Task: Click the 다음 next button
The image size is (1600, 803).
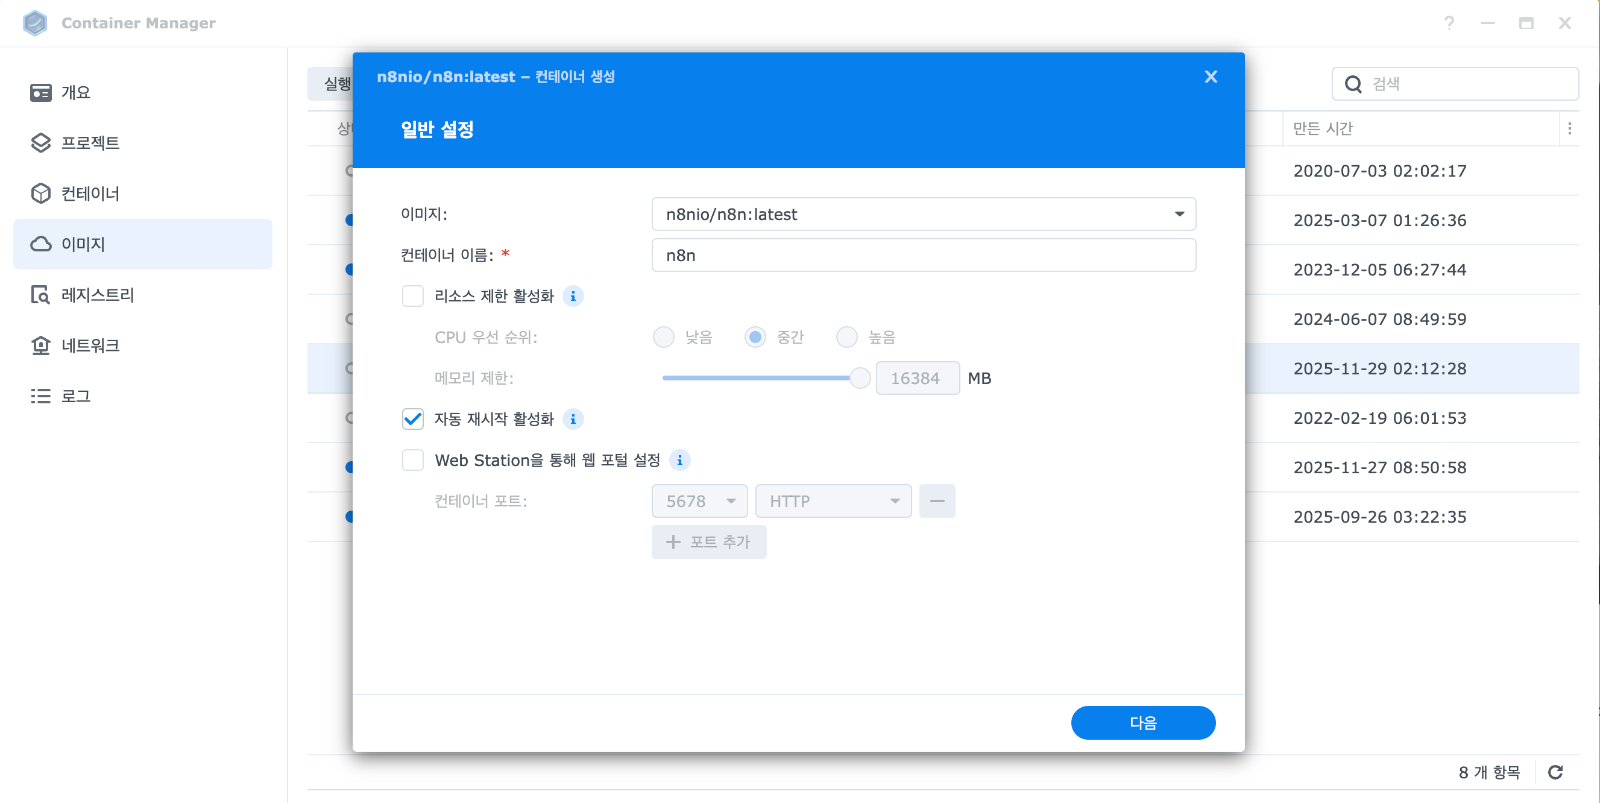Action: click(1143, 723)
